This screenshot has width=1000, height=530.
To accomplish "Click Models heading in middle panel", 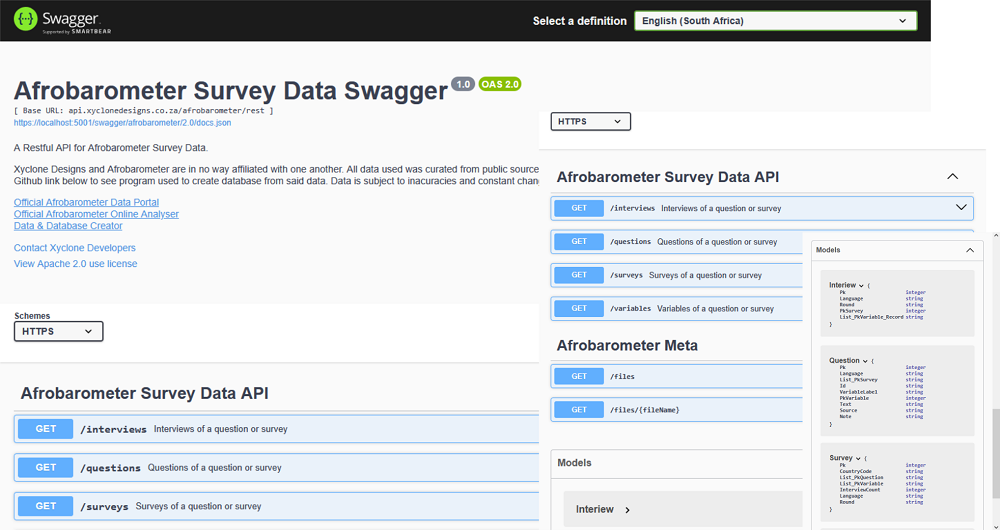I will (575, 463).
